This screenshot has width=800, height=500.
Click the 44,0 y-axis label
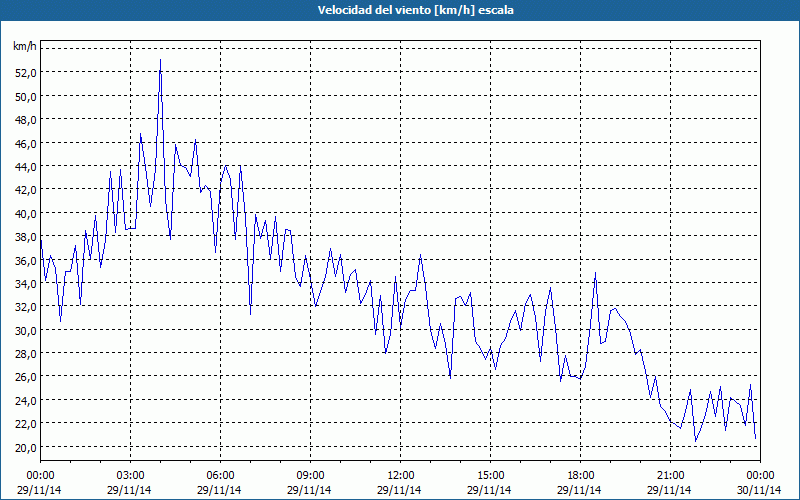click(x=27, y=166)
